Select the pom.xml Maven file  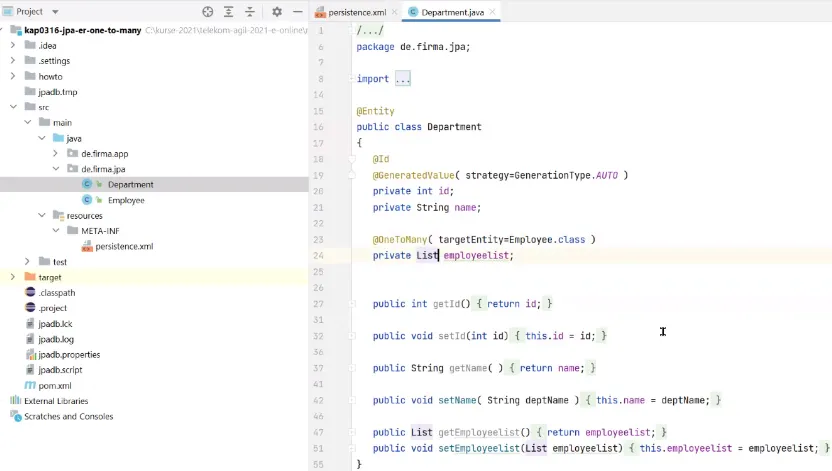[55, 386]
